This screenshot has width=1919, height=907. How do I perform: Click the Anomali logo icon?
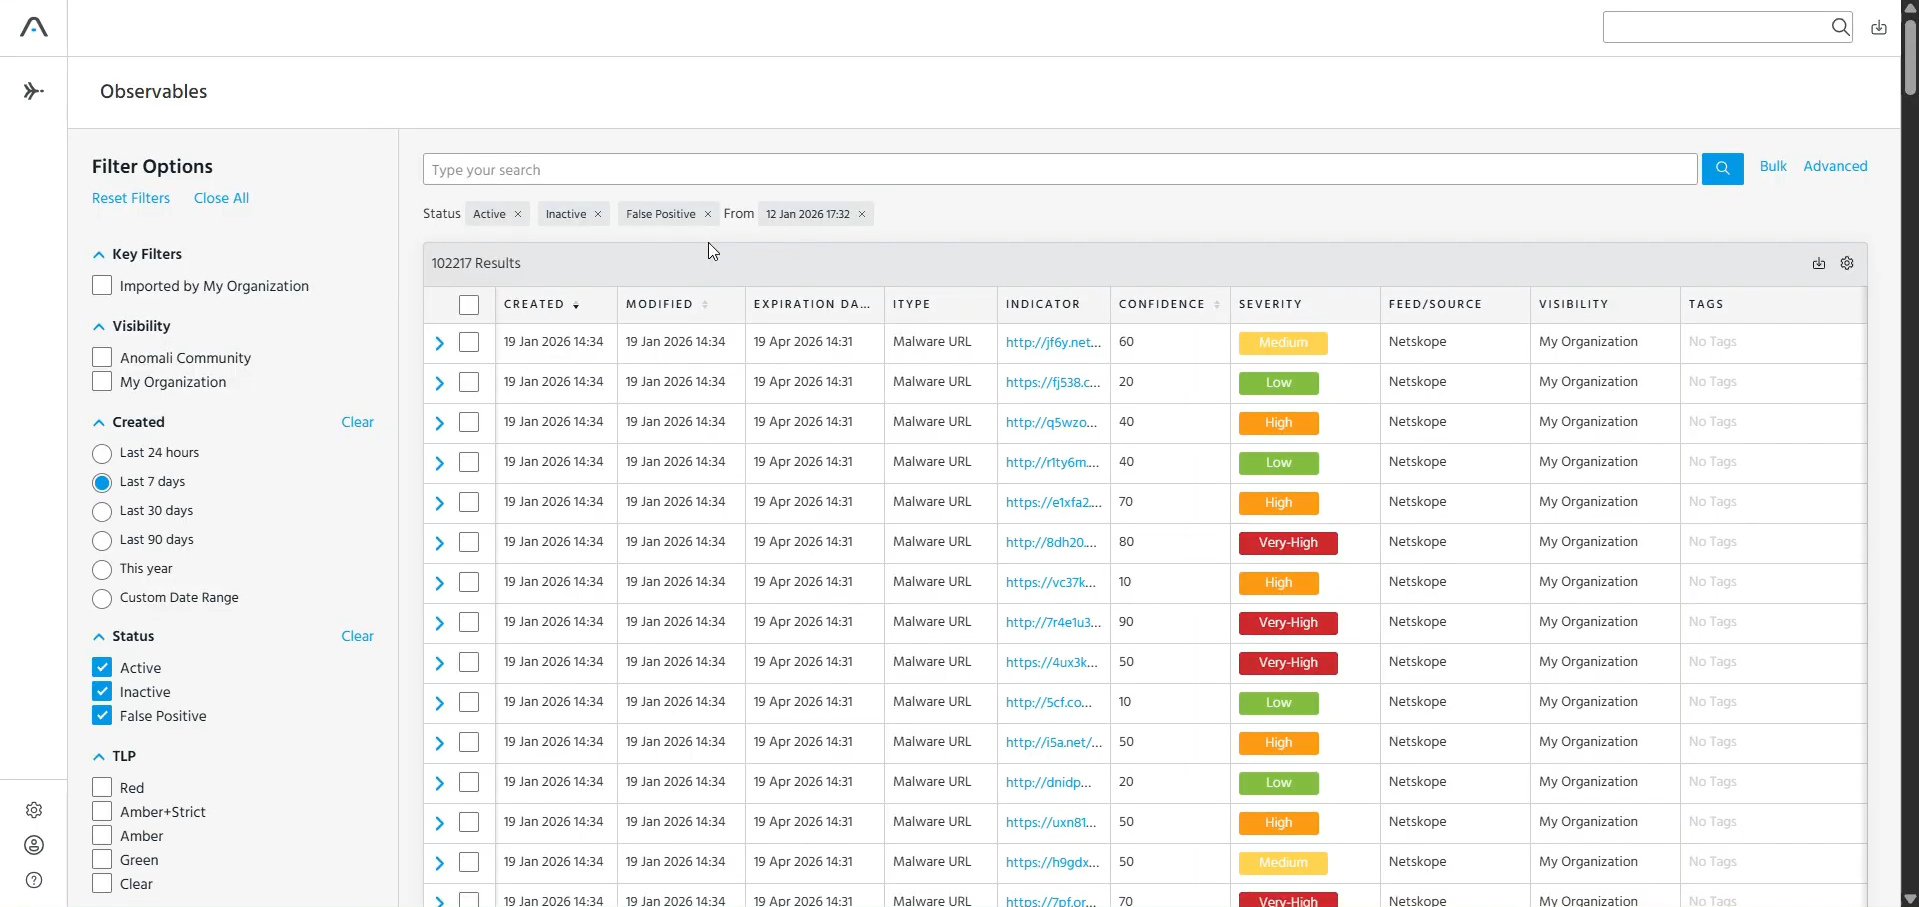34,28
